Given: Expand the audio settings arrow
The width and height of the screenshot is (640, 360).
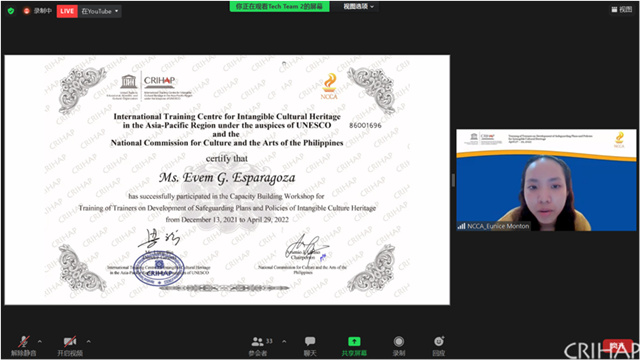Looking at the screenshot, I should (x=40, y=341).
